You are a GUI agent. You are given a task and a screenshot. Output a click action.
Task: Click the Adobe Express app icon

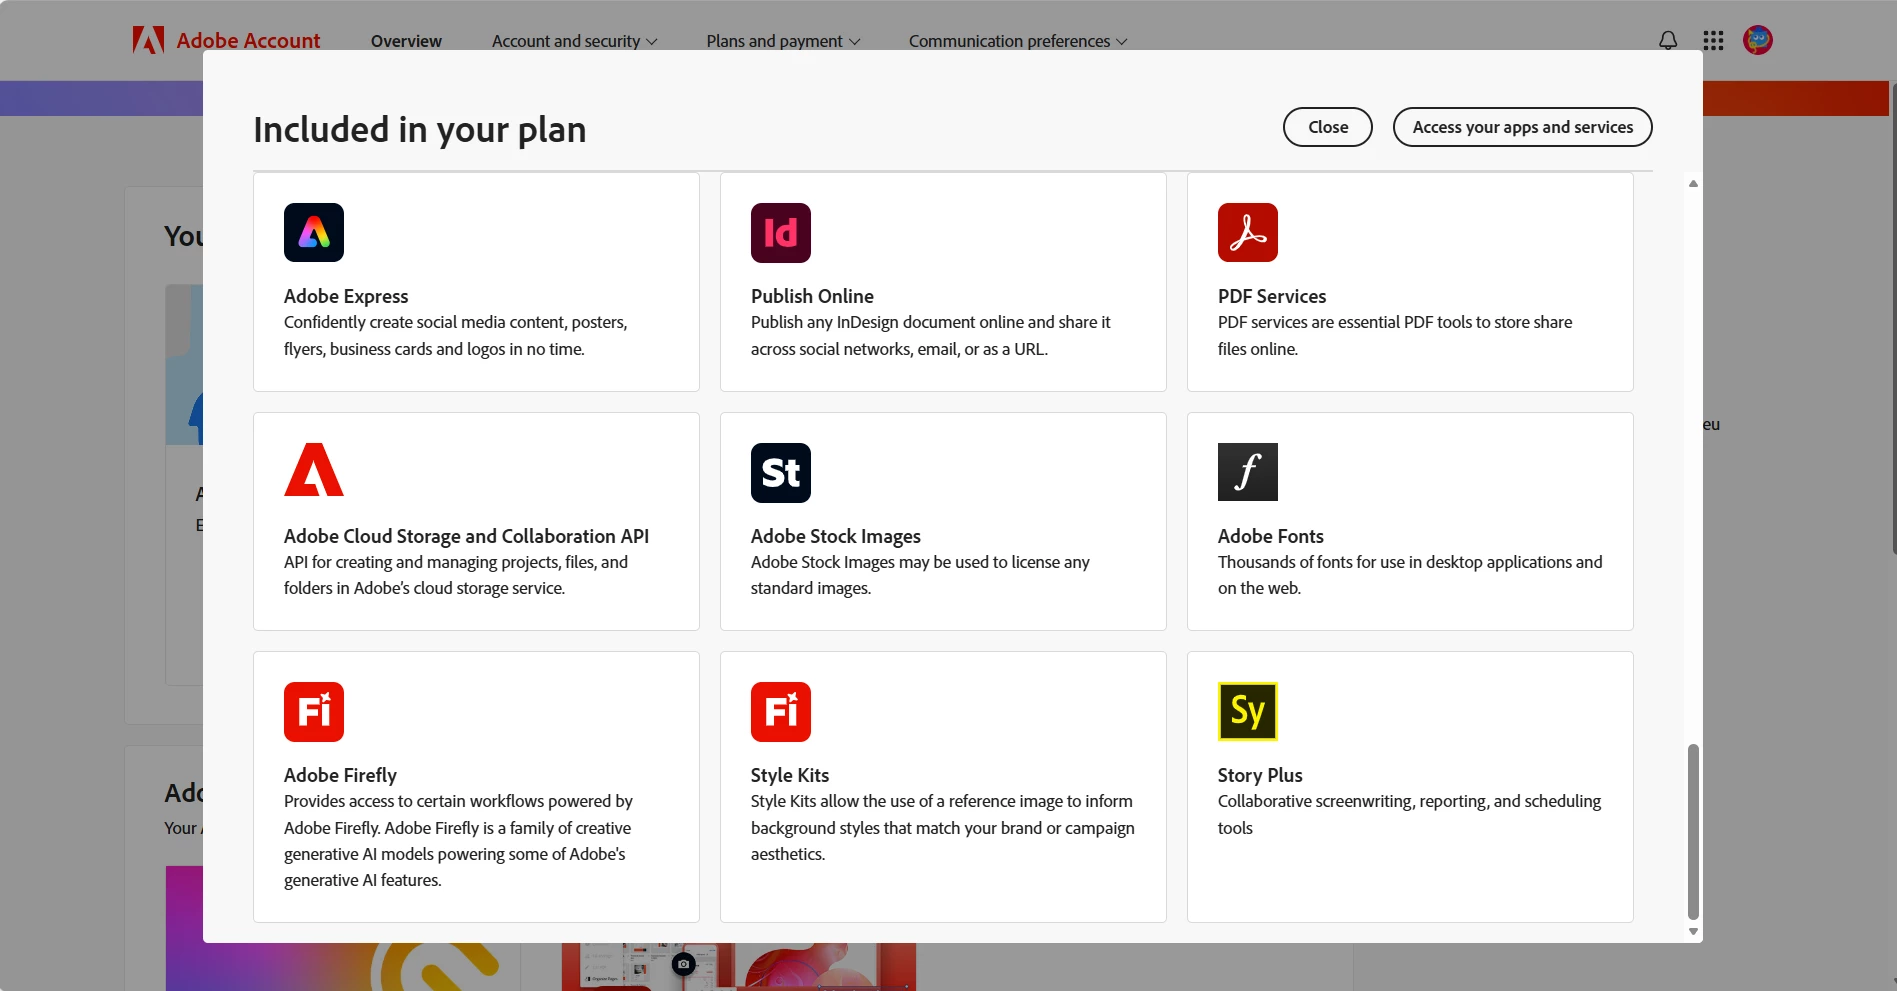point(314,232)
